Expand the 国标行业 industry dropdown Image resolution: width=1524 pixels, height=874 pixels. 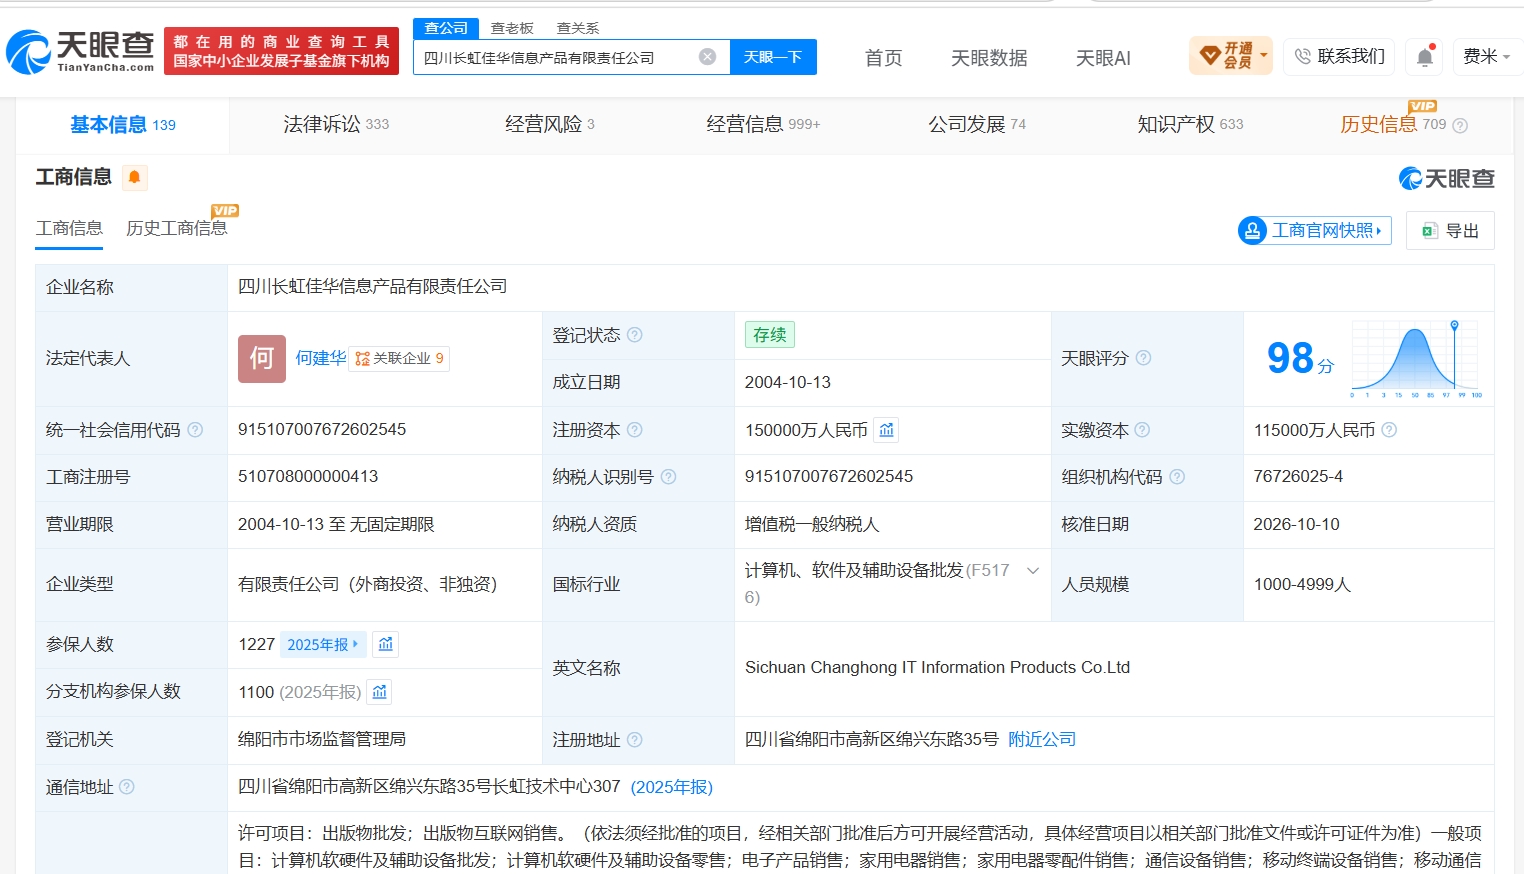point(1033,571)
